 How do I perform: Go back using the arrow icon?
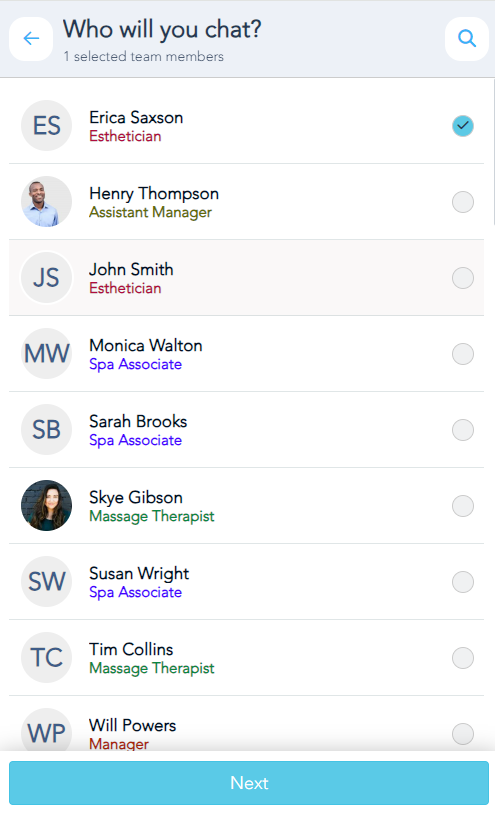31,39
